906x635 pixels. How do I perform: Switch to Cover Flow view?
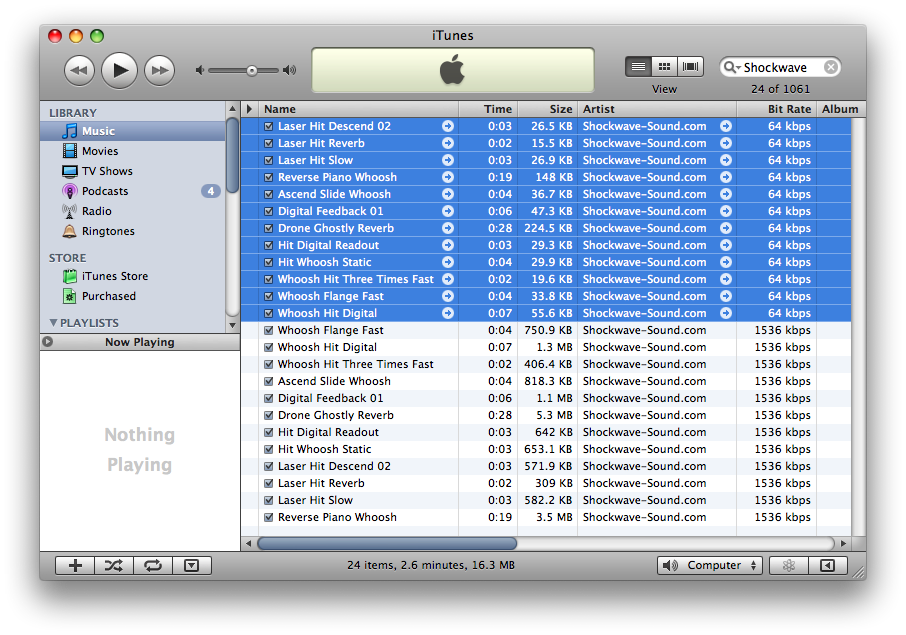tap(691, 67)
